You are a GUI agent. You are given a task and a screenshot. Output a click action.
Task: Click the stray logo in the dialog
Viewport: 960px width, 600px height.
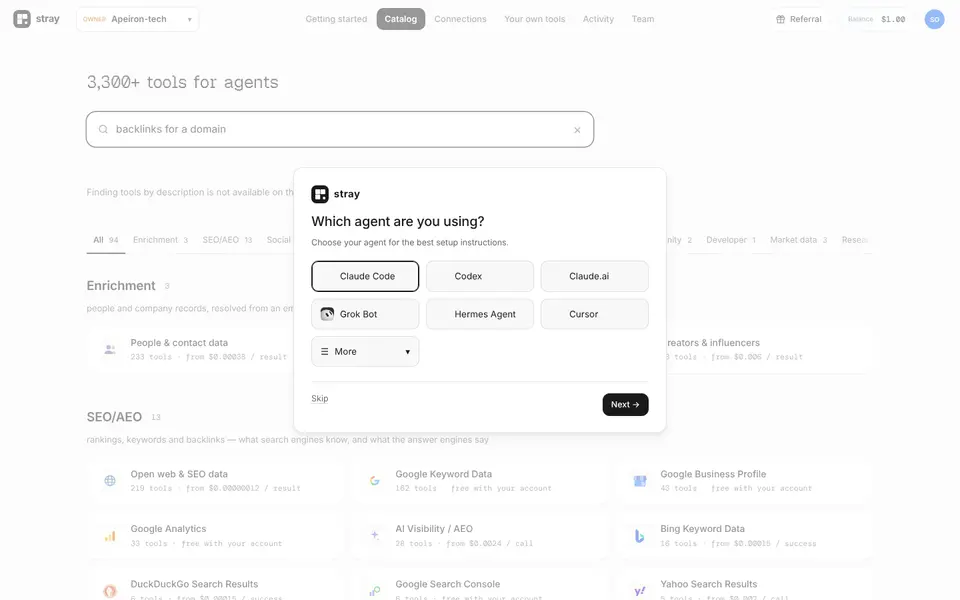pos(320,194)
